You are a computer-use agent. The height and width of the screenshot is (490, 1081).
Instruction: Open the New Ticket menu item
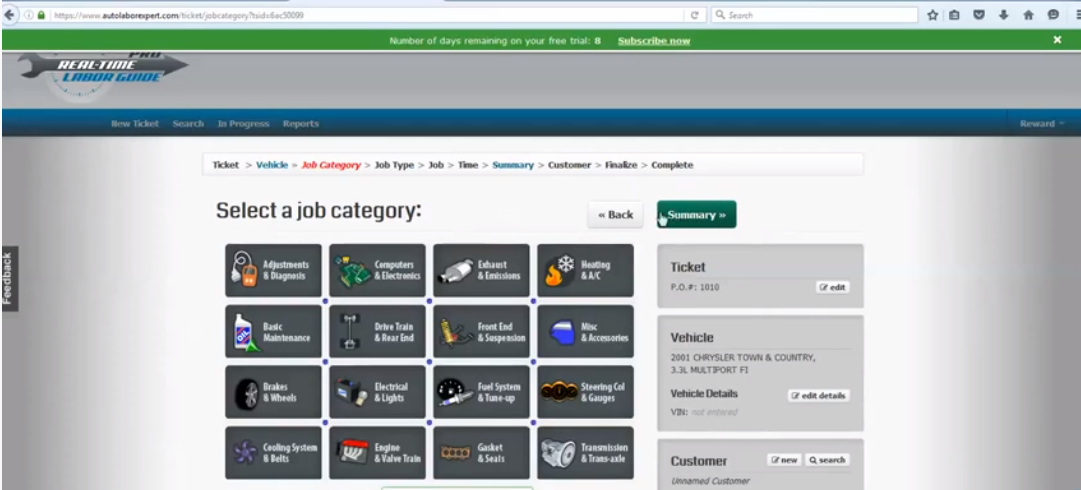[x=134, y=123]
